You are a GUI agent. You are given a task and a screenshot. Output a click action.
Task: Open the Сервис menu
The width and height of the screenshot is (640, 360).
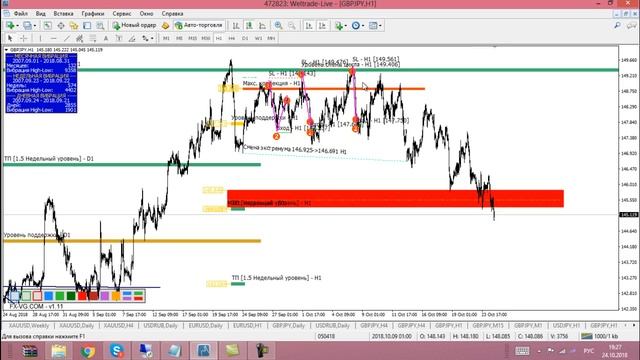tap(122, 13)
